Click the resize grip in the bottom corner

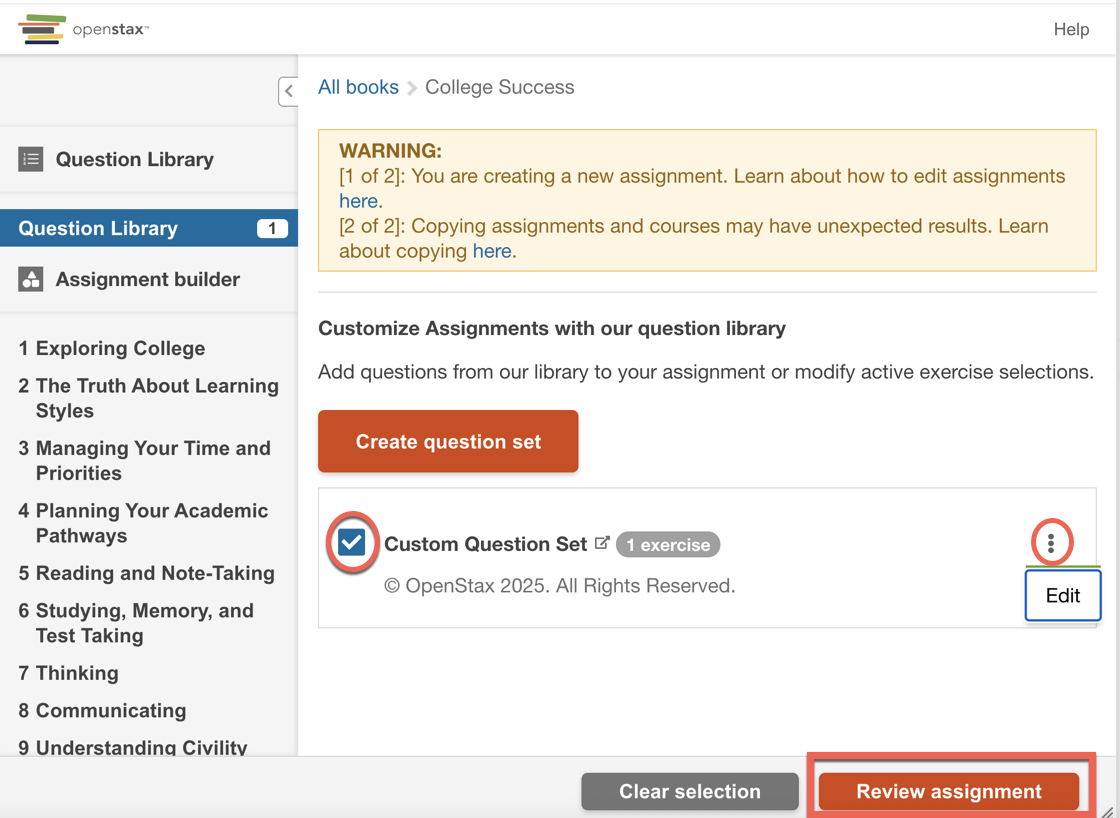(x=1106, y=811)
